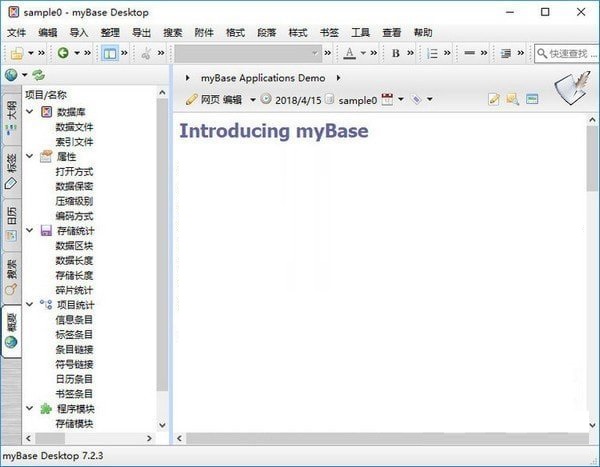The width and height of the screenshot is (600, 467).
Task: Collapse the 数据库 tree node
Action: pos(29,112)
